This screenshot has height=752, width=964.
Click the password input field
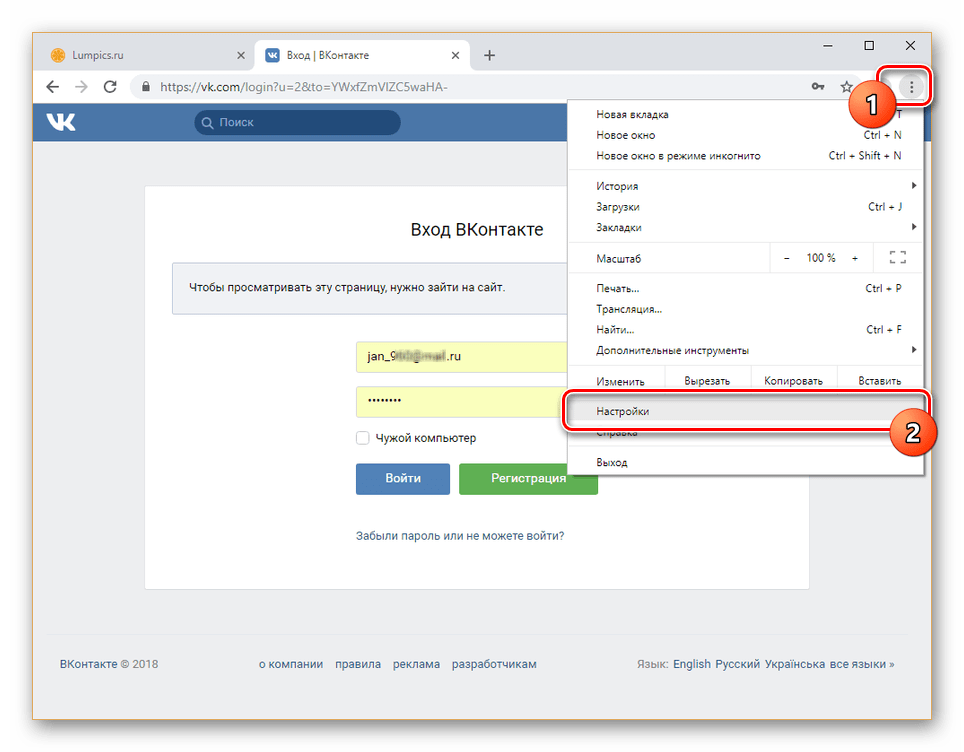coord(462,402)
